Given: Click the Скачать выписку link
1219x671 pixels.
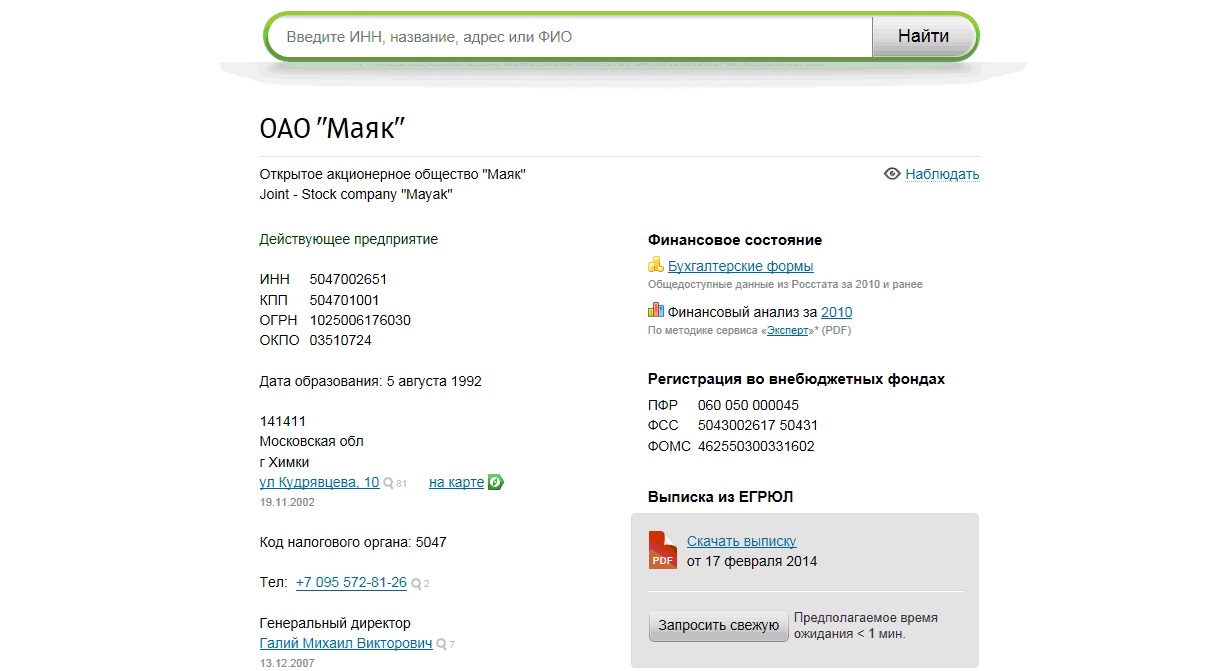Looking at the screenshot, I should pyautogui.click(x=741, y=541).
